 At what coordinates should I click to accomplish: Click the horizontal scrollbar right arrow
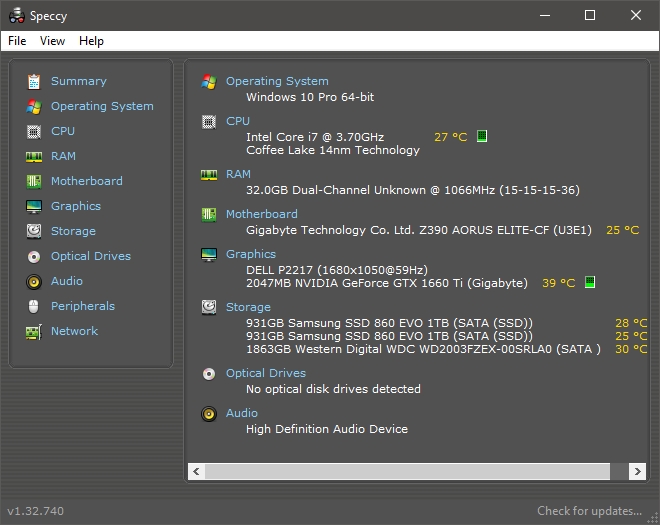(x=636, y=471)
